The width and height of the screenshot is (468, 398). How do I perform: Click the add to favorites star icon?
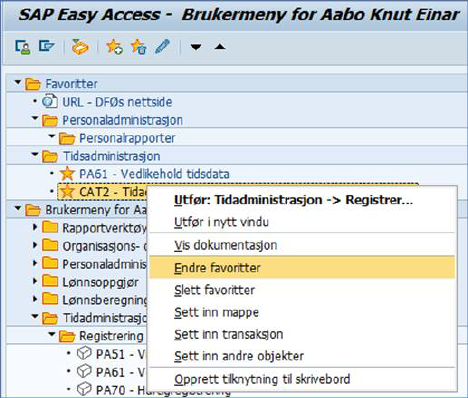(x=114, y=47)
